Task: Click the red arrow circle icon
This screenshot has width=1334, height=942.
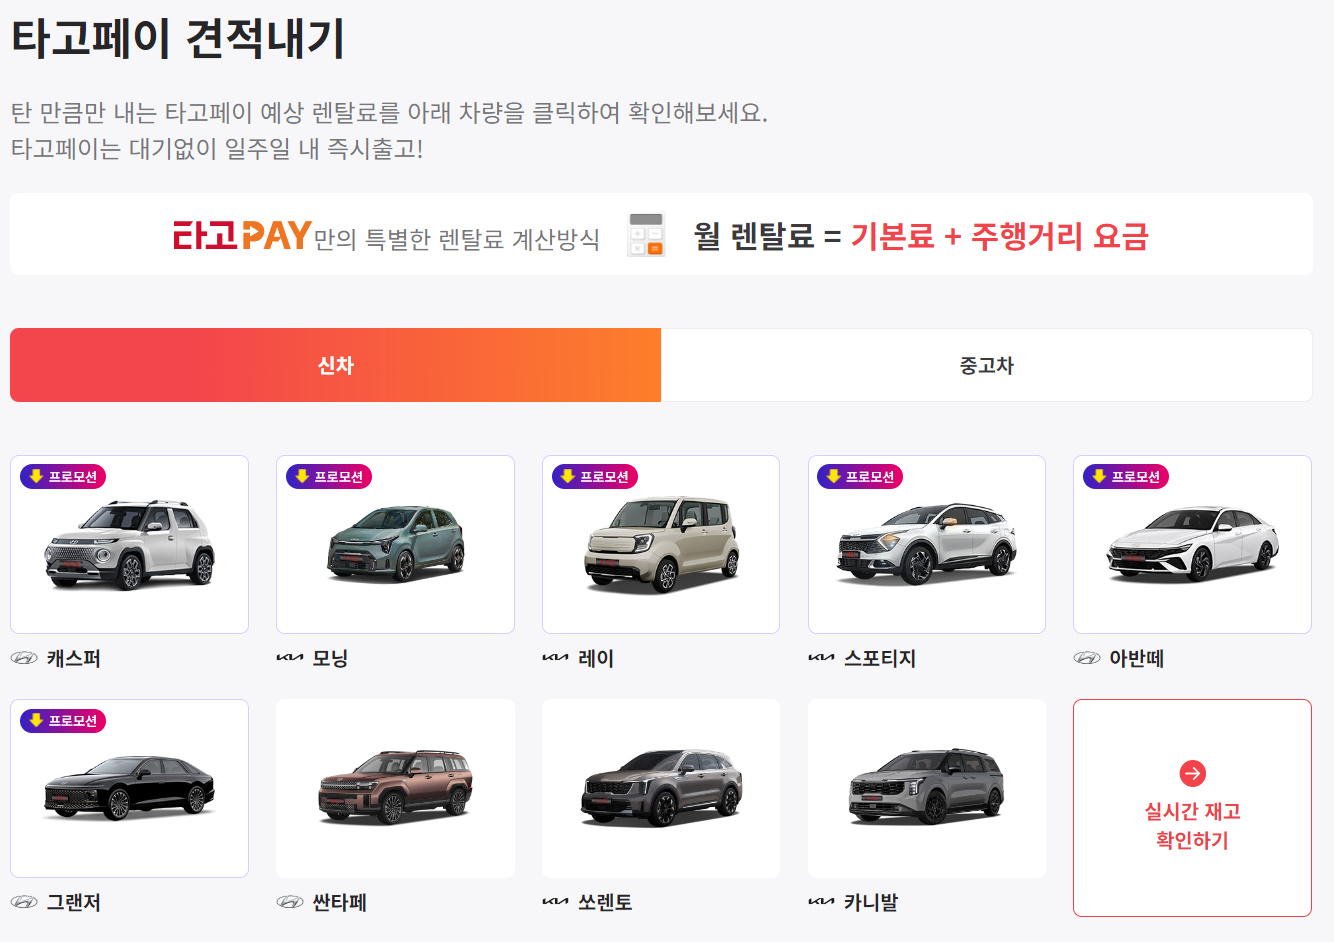Action: click(x=1192, y=773)
